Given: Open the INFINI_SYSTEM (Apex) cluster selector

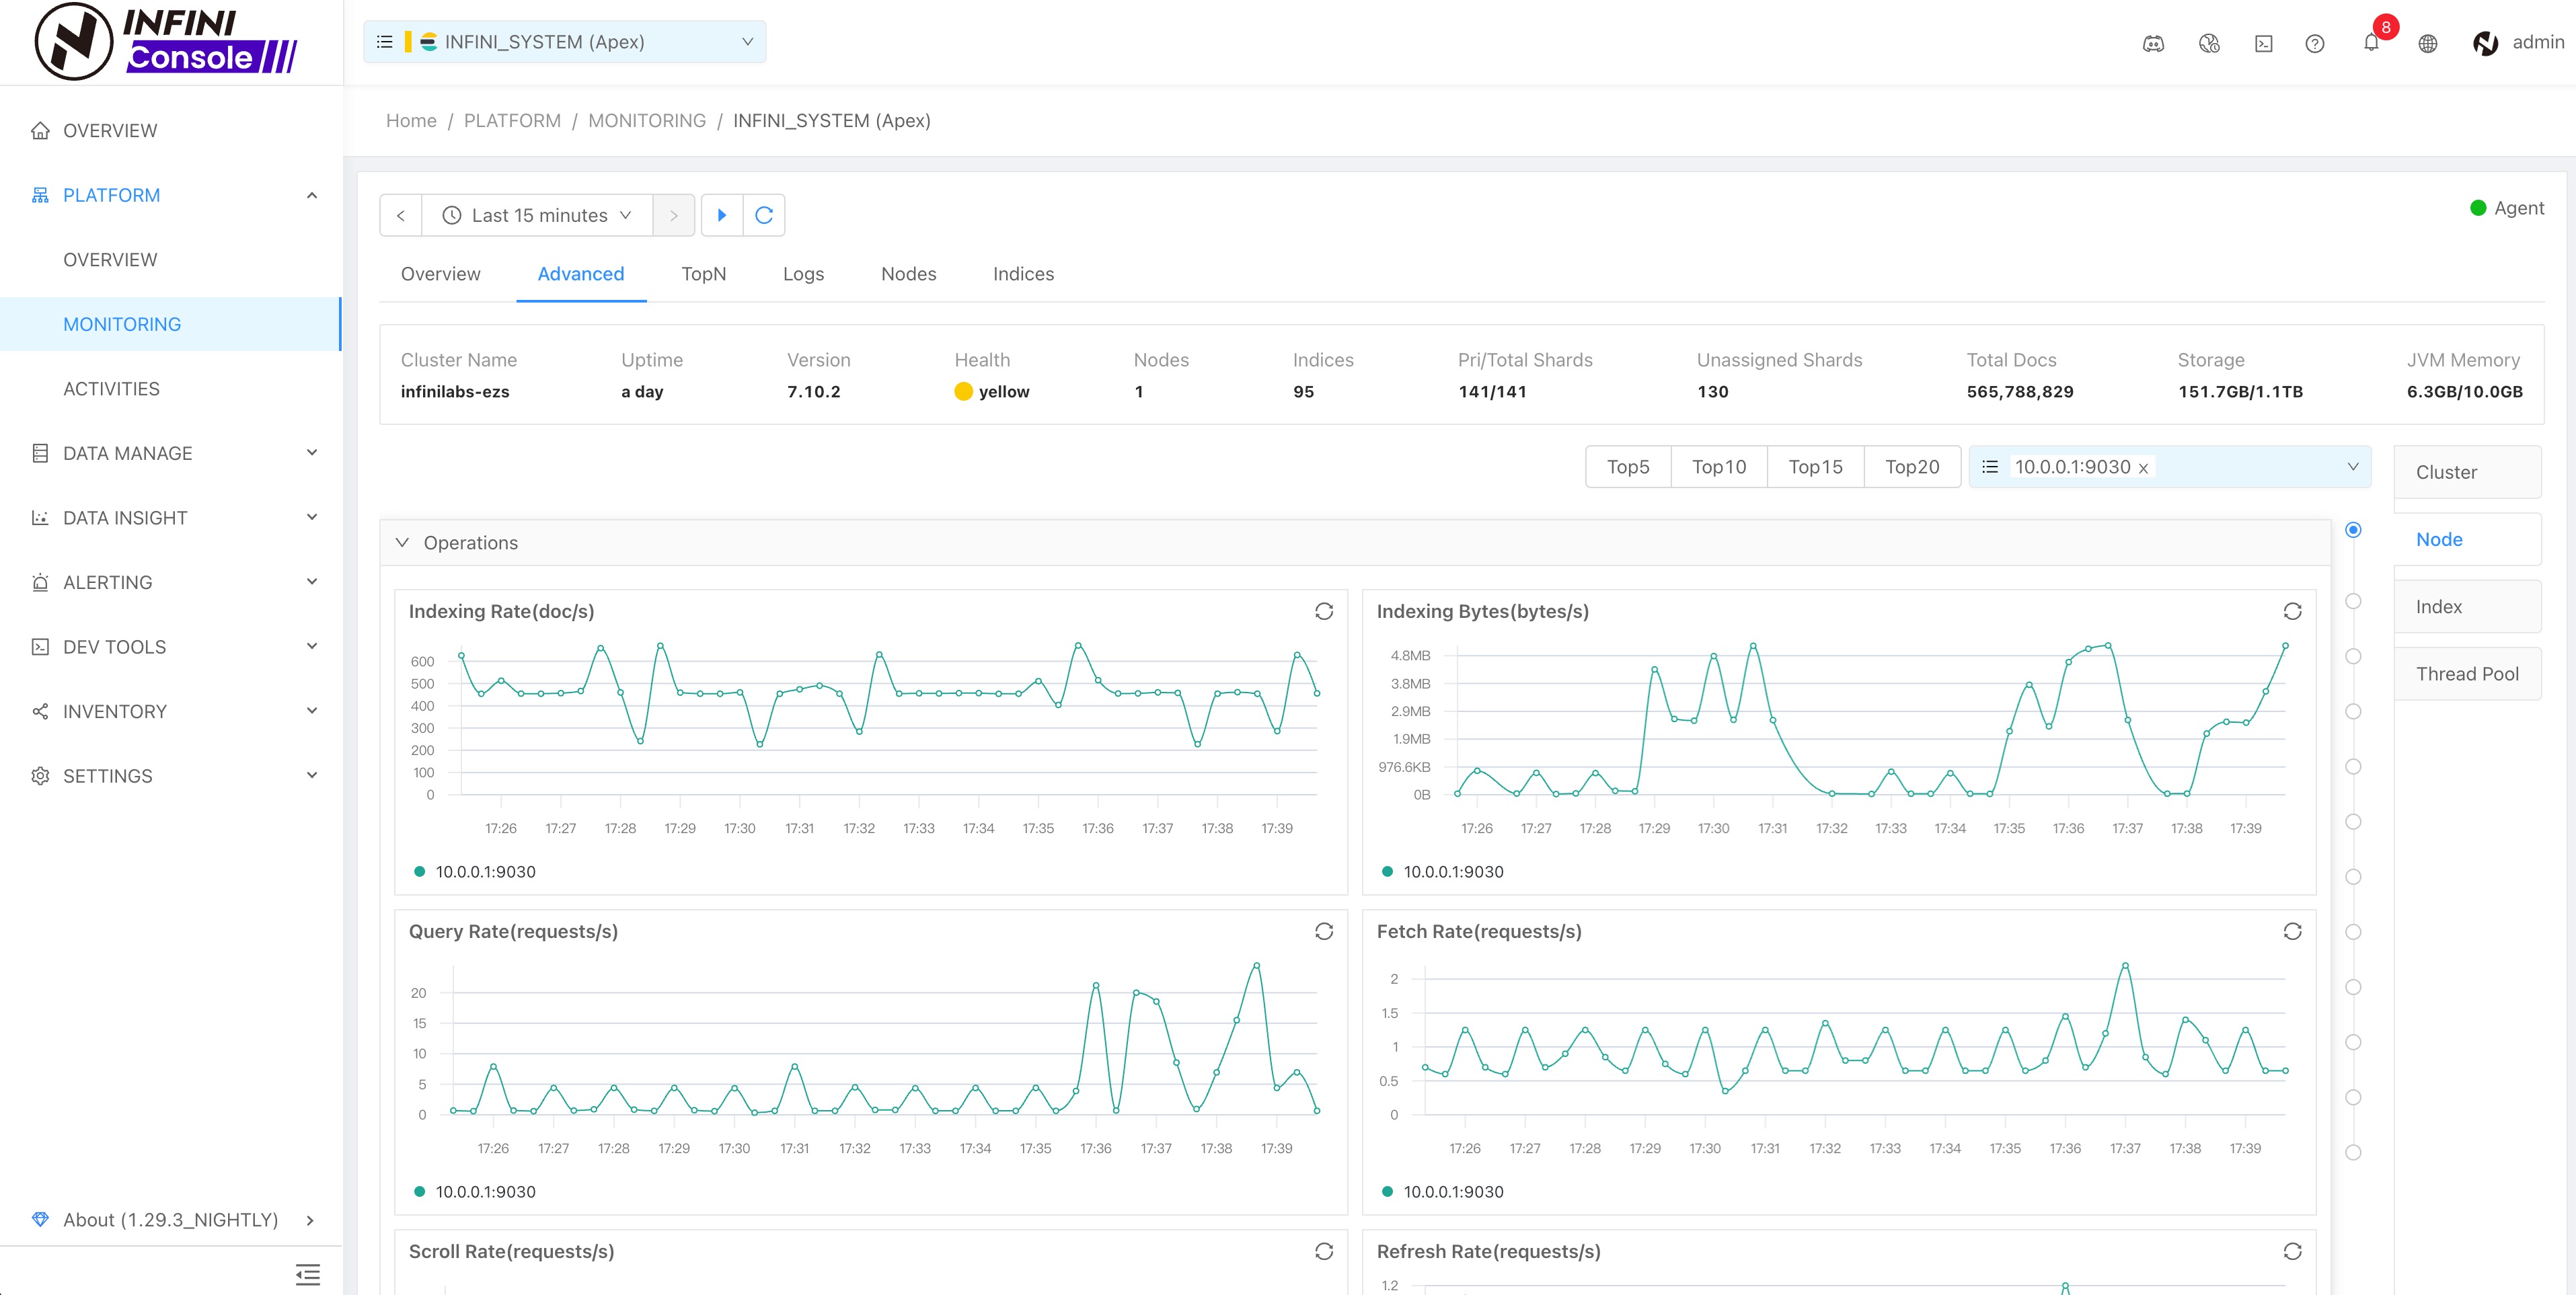Looking at the screenshot, I should [x=564, y=42].
